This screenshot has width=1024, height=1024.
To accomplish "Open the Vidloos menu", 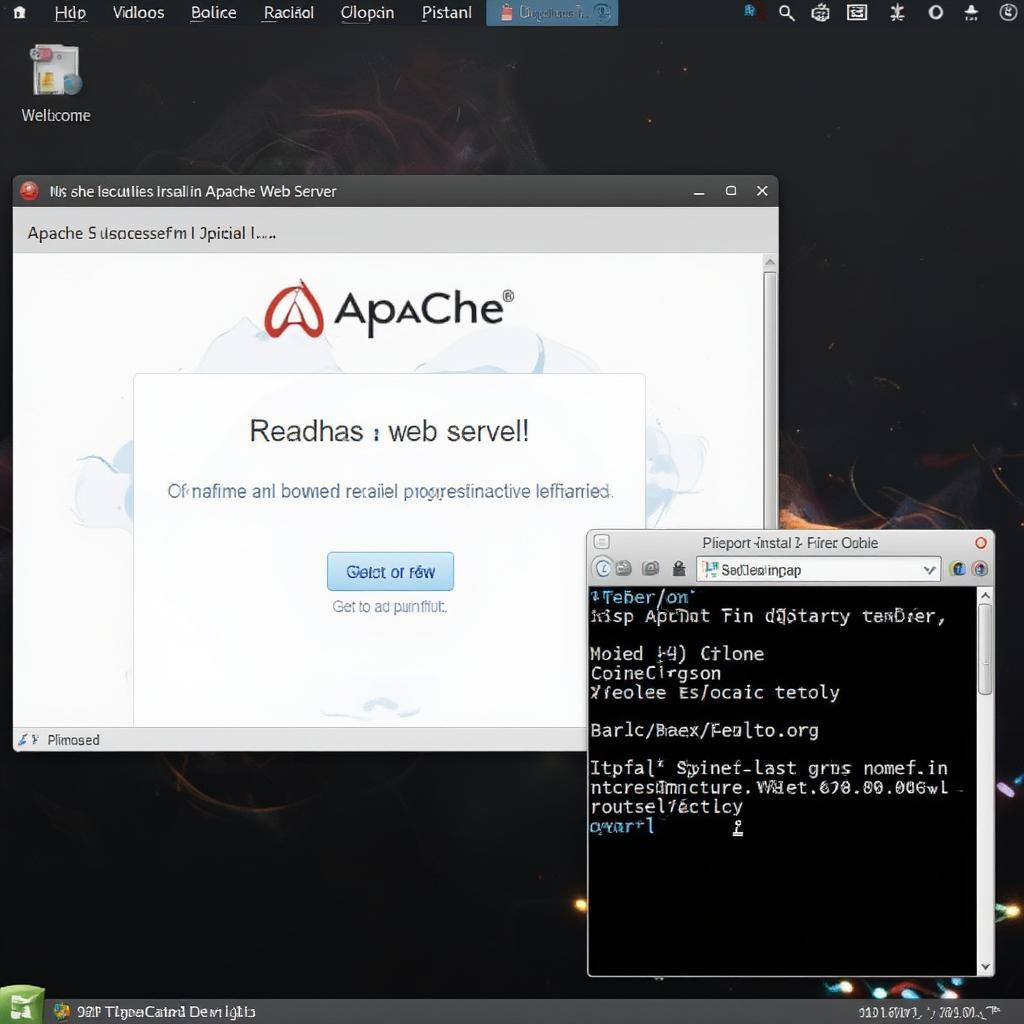I will tap(138, 12).
